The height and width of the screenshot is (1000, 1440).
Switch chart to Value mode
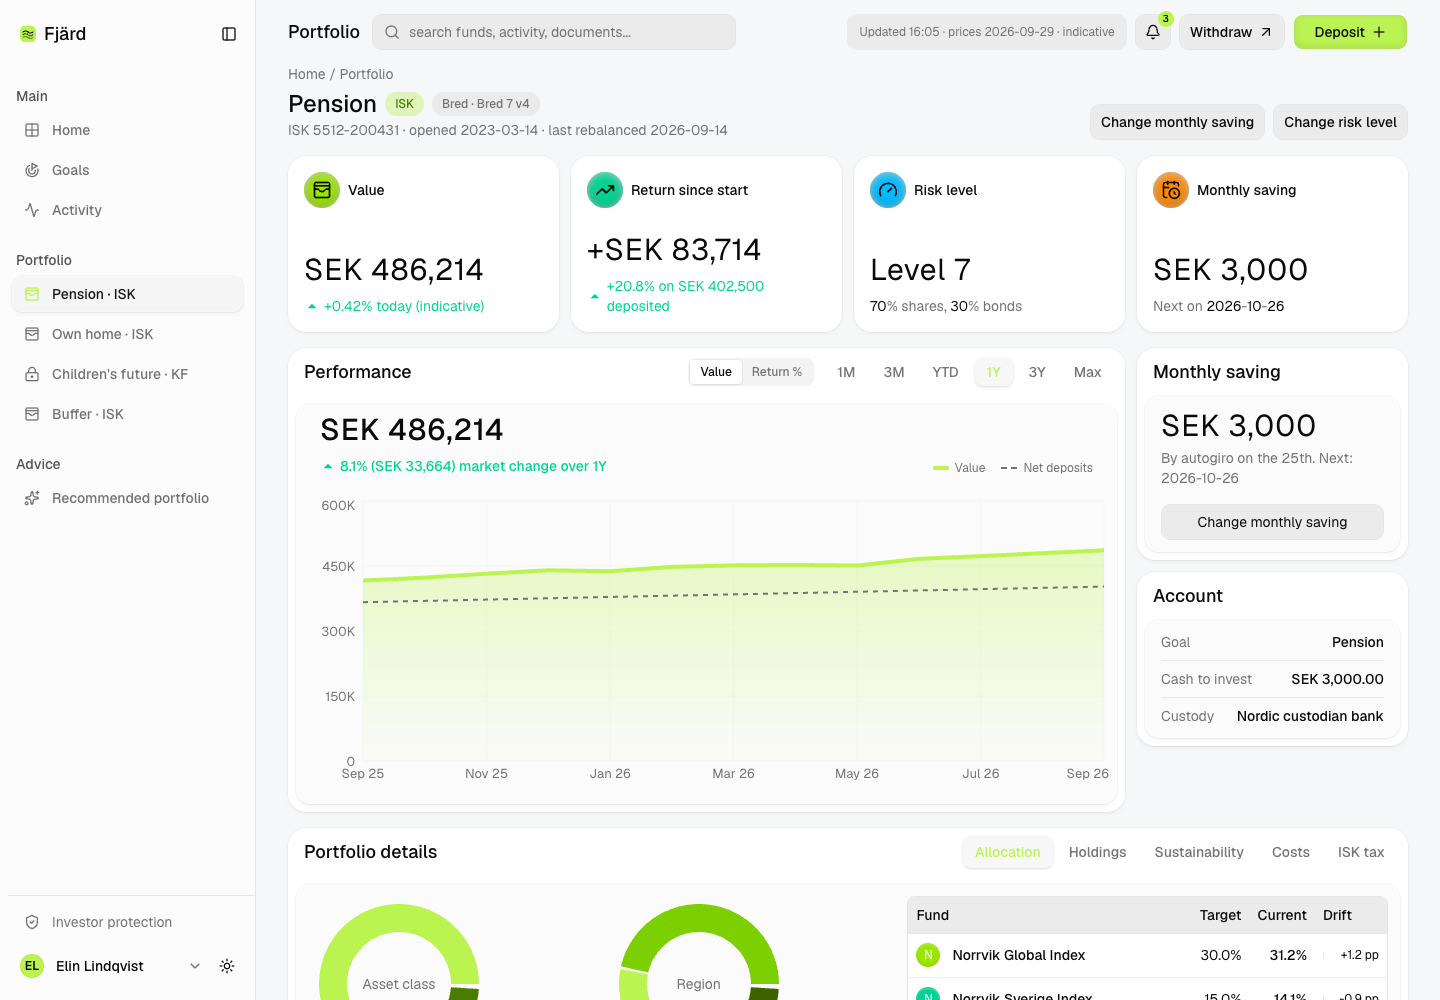716,372
